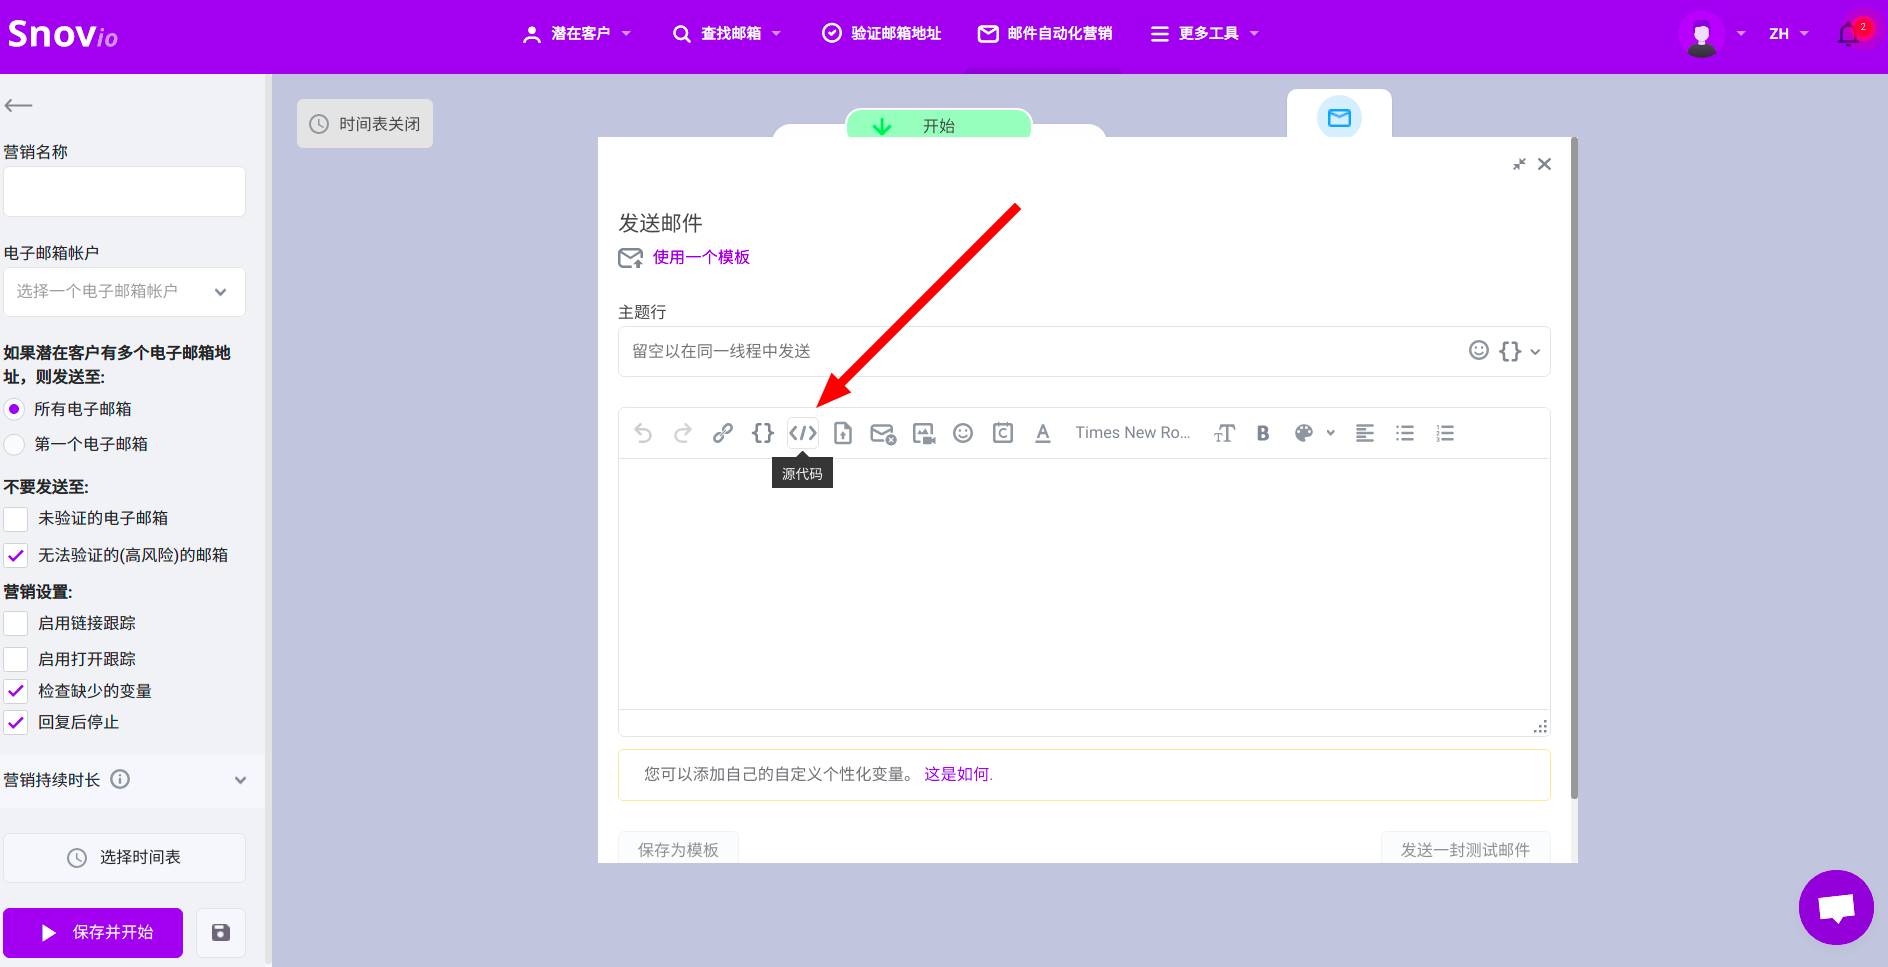Go to 邮件自动化营销
Image resolution: width=1888 pixels, height=967 pixels.
tap(1045, 34)
